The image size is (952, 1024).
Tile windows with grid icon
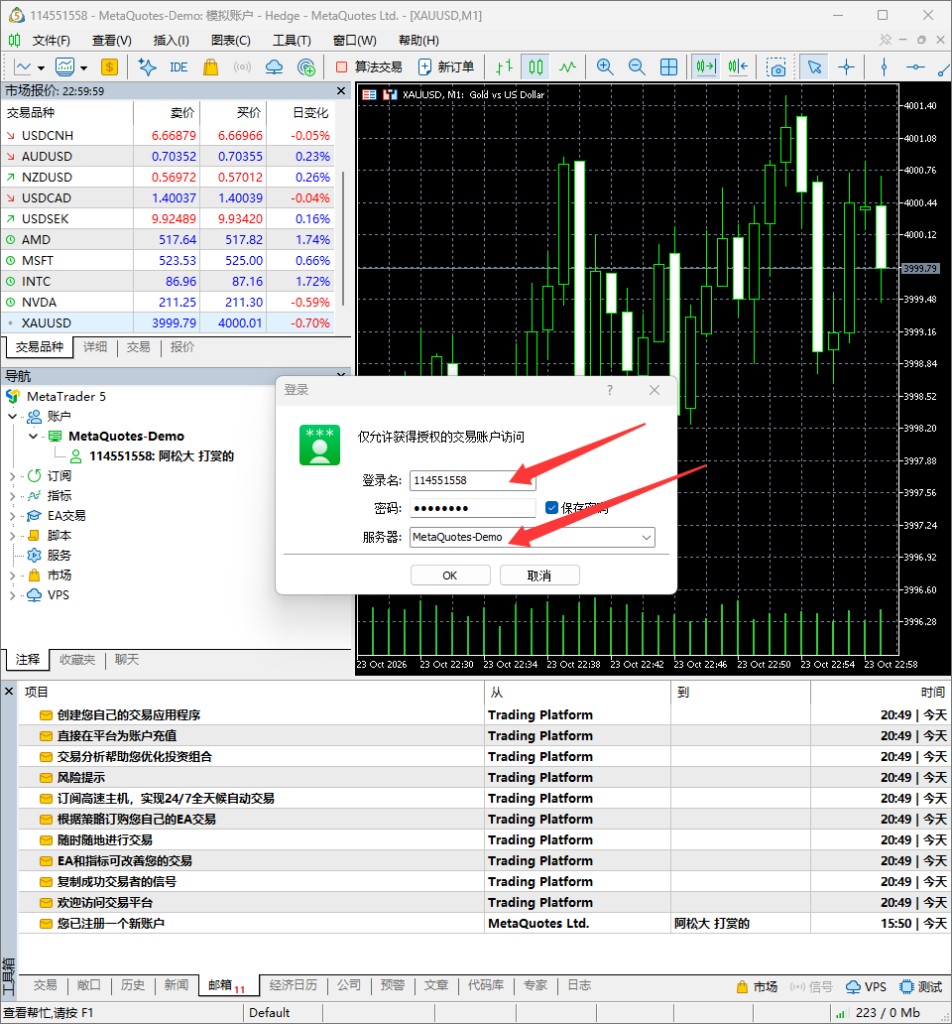(669, 67)
